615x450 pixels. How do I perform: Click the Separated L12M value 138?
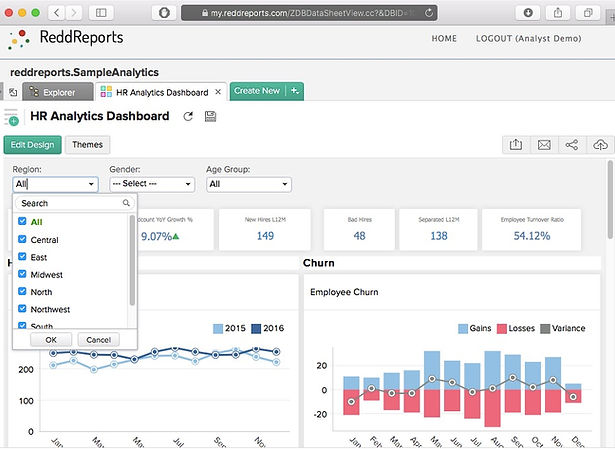pos(439,236)
